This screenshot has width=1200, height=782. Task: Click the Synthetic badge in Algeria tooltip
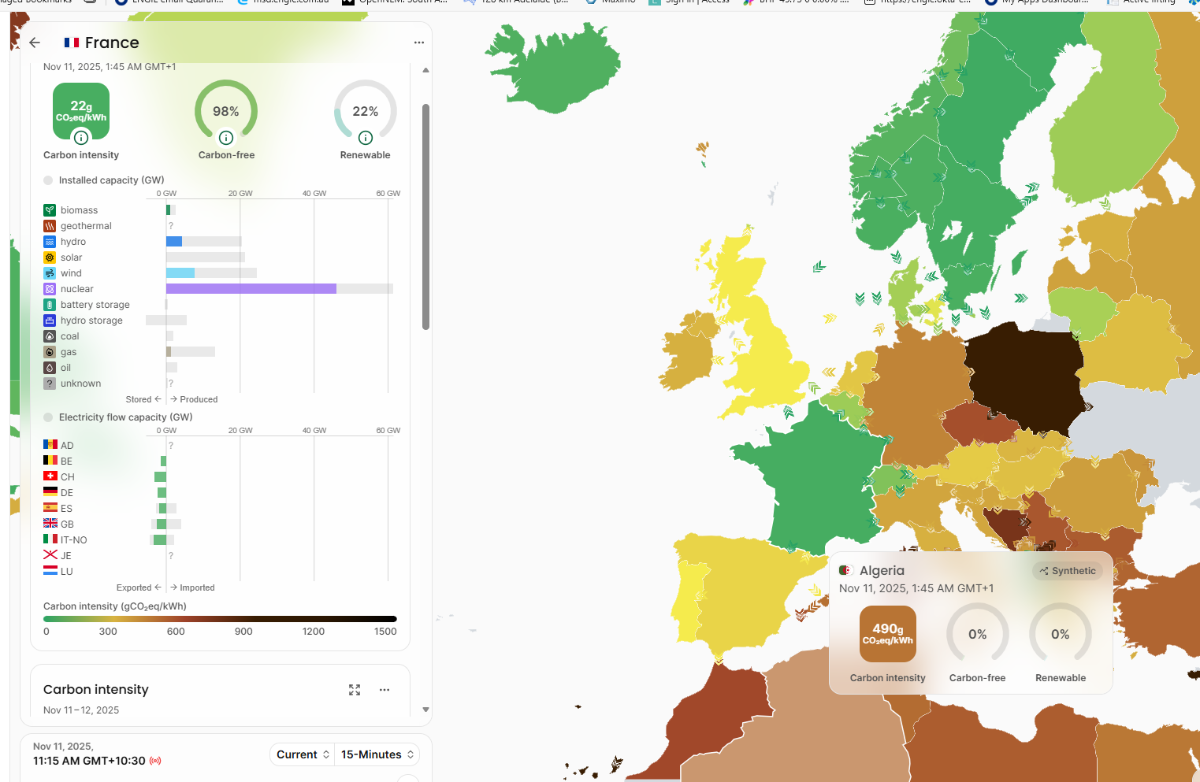click(1068, 571)
